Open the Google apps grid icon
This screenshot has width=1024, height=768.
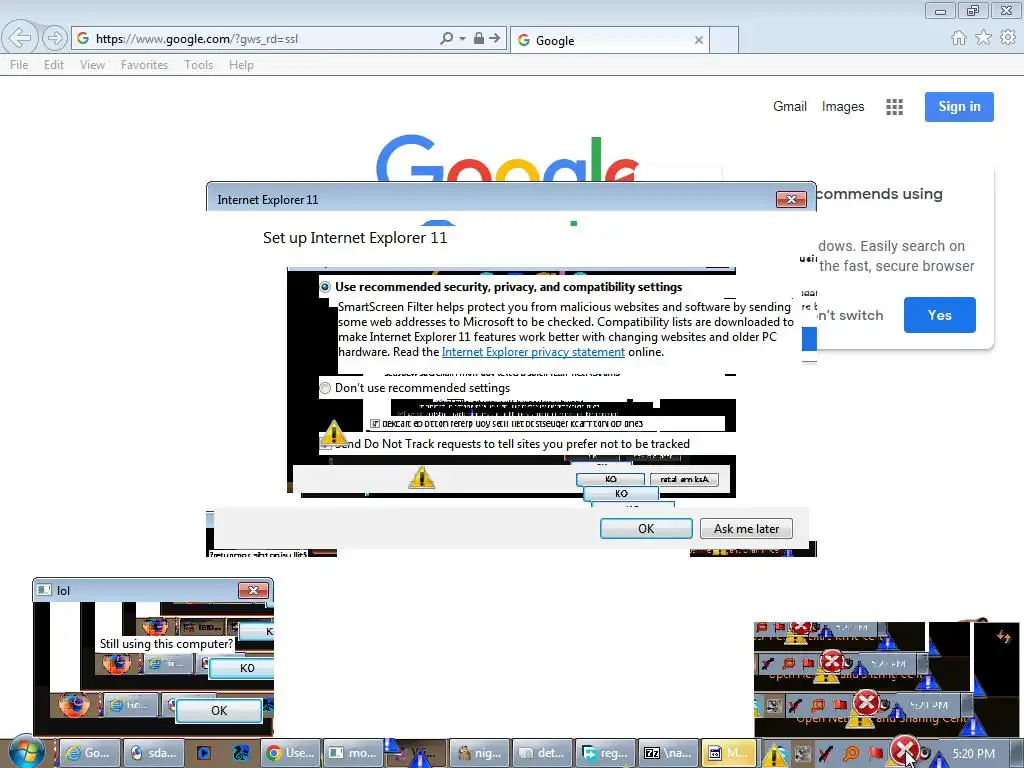click(x=894, y=107)
